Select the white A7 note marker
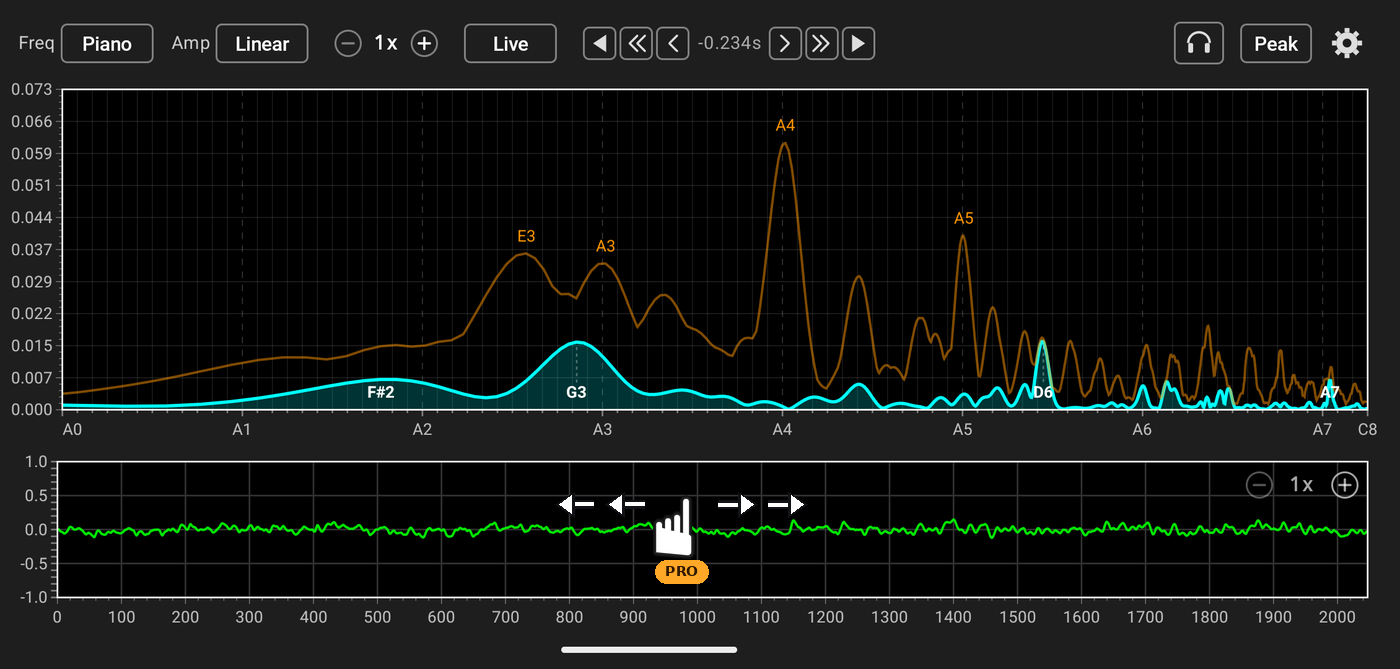Screen dimensions: 1400x669 (x=1329, y=393)
